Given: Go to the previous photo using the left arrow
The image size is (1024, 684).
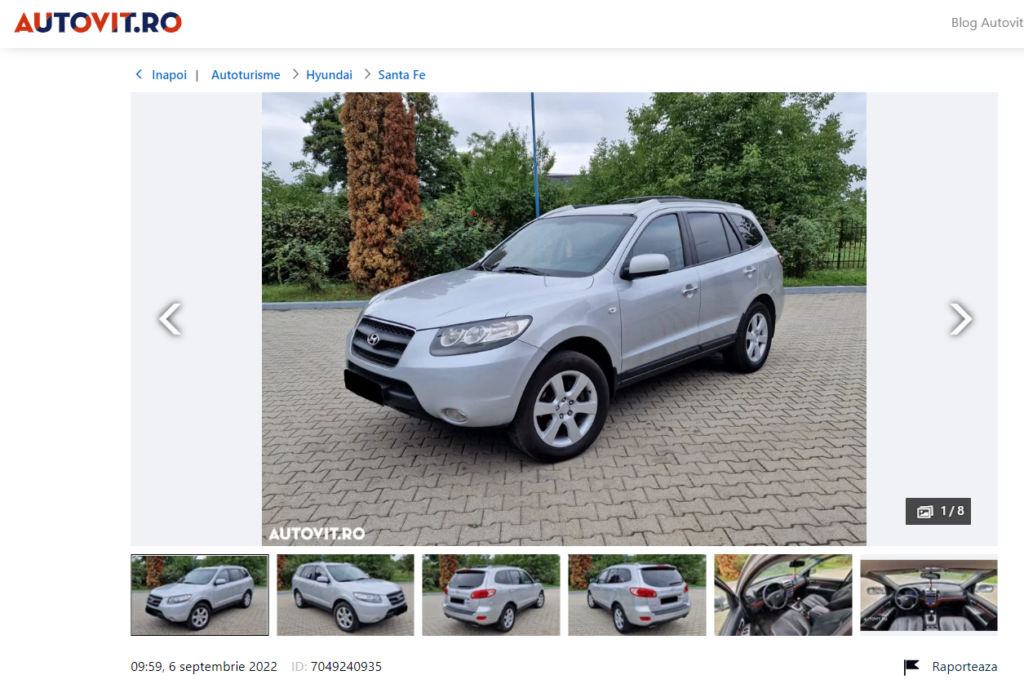Looking at the screenshot, I should (x=170, y=319).
